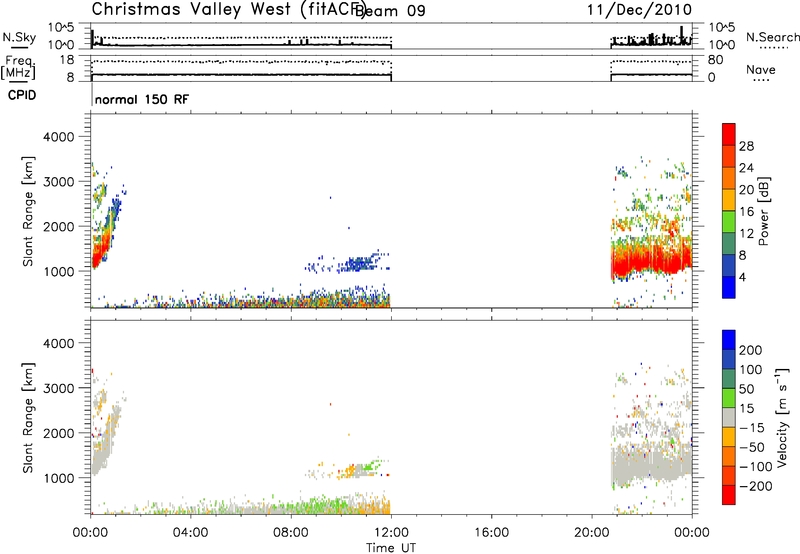The height and width of the screenshot is (554, 800).
Task: Click the 'Freq. [MHz]' axis label
Action: point(18,68)
